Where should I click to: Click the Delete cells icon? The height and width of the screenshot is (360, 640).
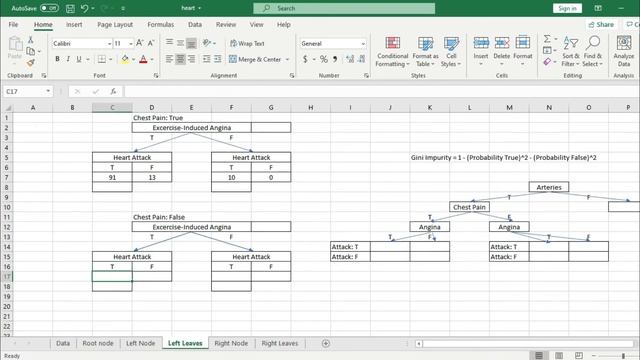tap(502, 42)
